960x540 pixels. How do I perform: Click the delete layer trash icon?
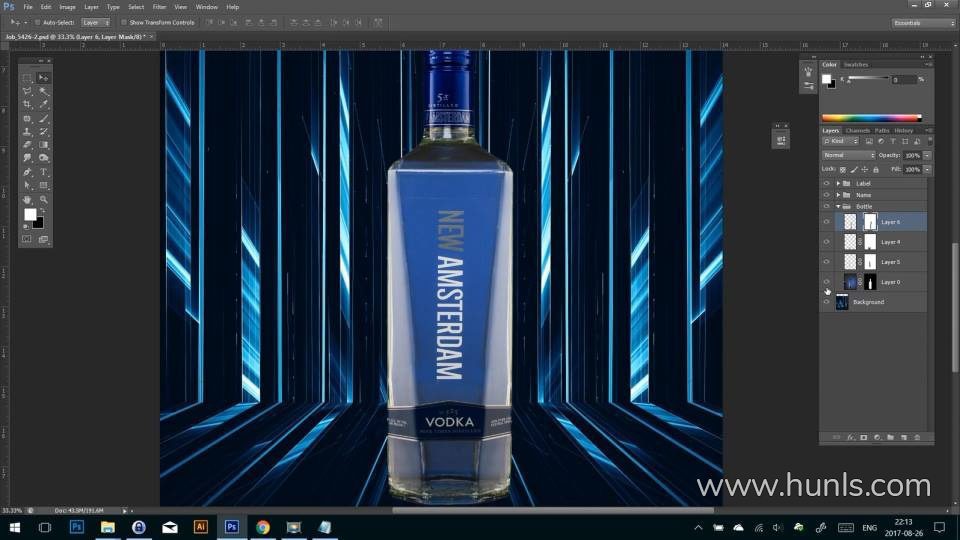tap(917, 437)
